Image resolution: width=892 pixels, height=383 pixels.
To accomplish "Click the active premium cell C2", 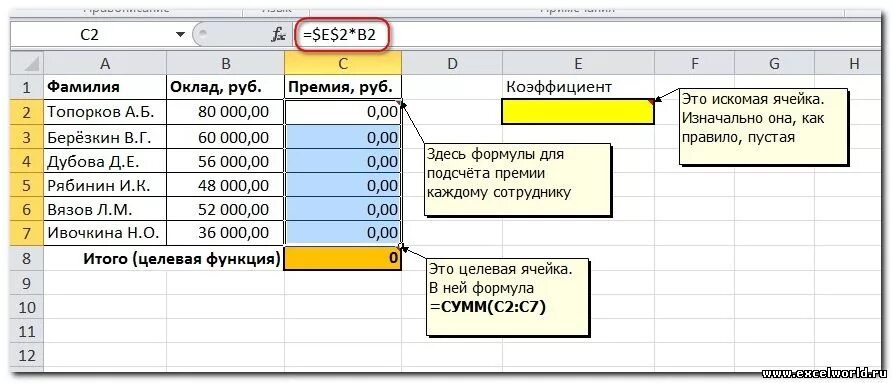I will tap(343, 112).
